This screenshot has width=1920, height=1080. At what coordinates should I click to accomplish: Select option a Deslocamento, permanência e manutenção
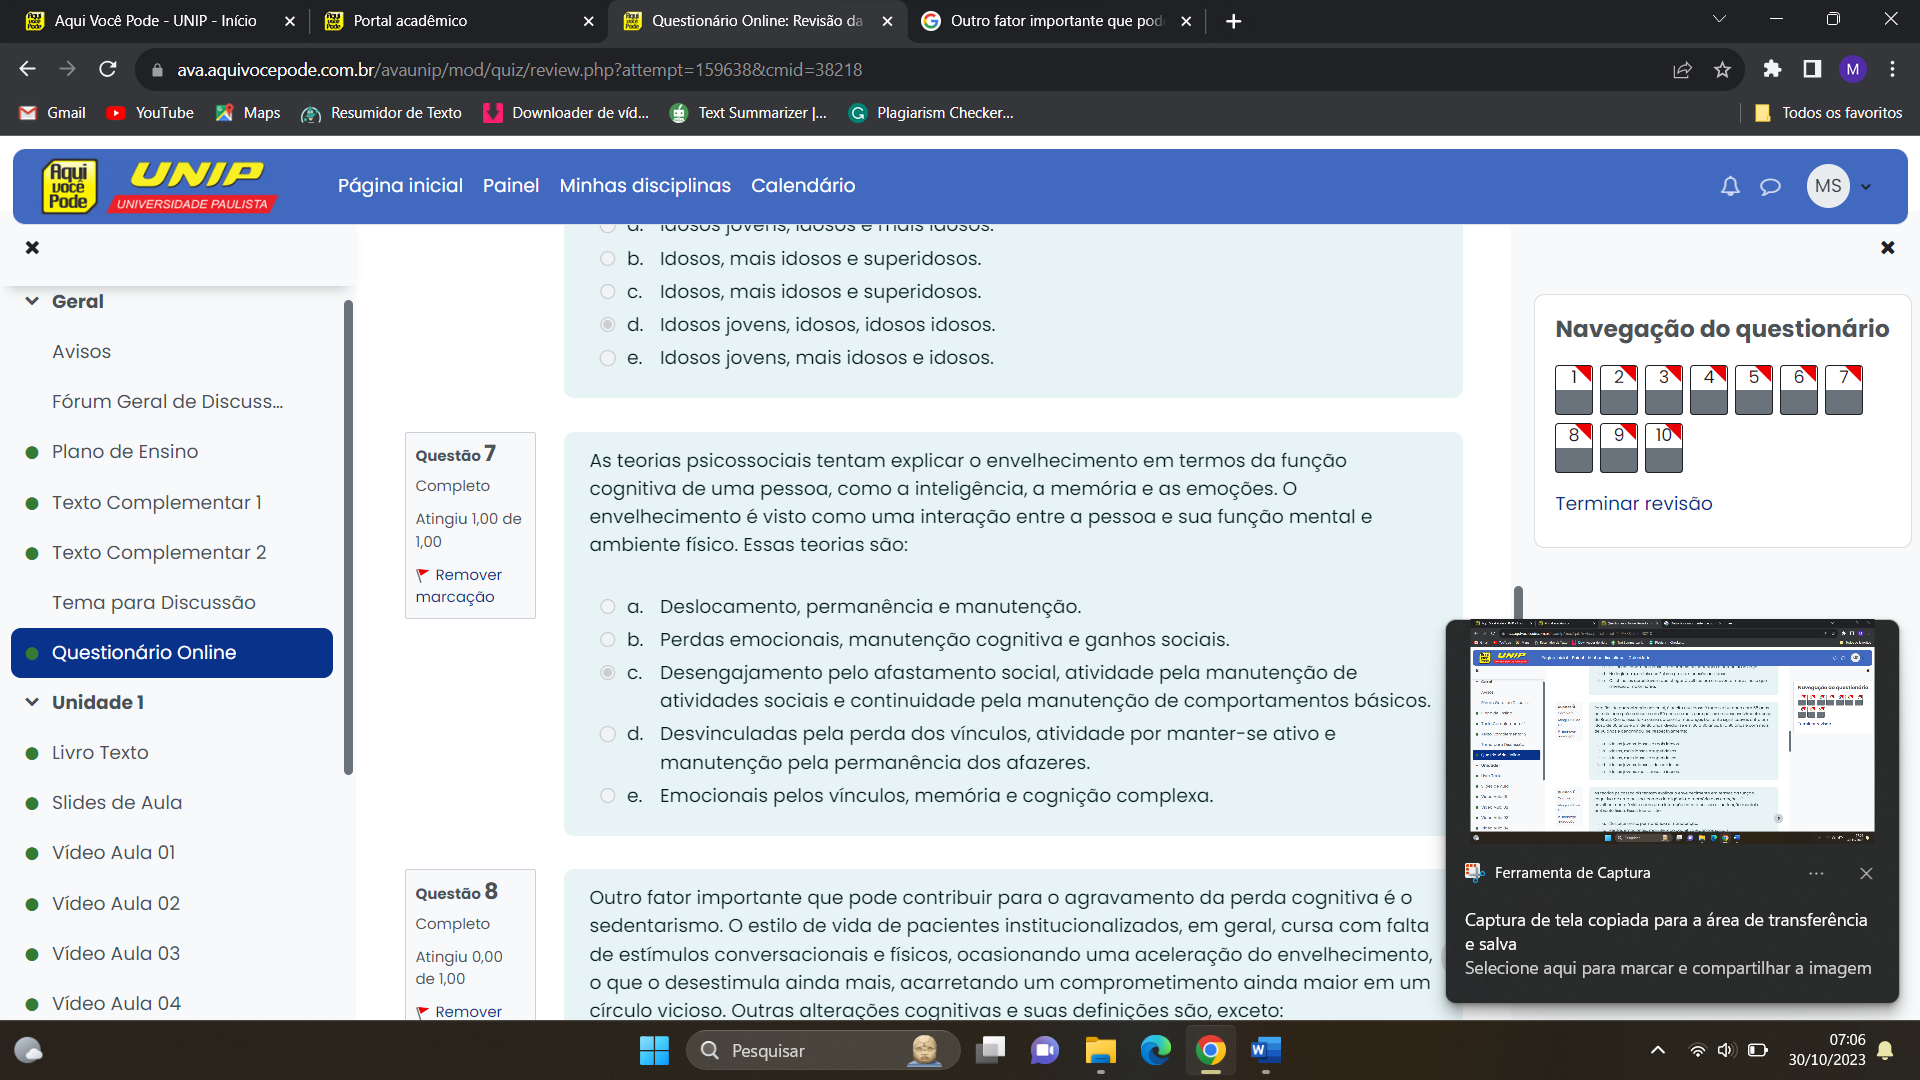coord(607,607)
